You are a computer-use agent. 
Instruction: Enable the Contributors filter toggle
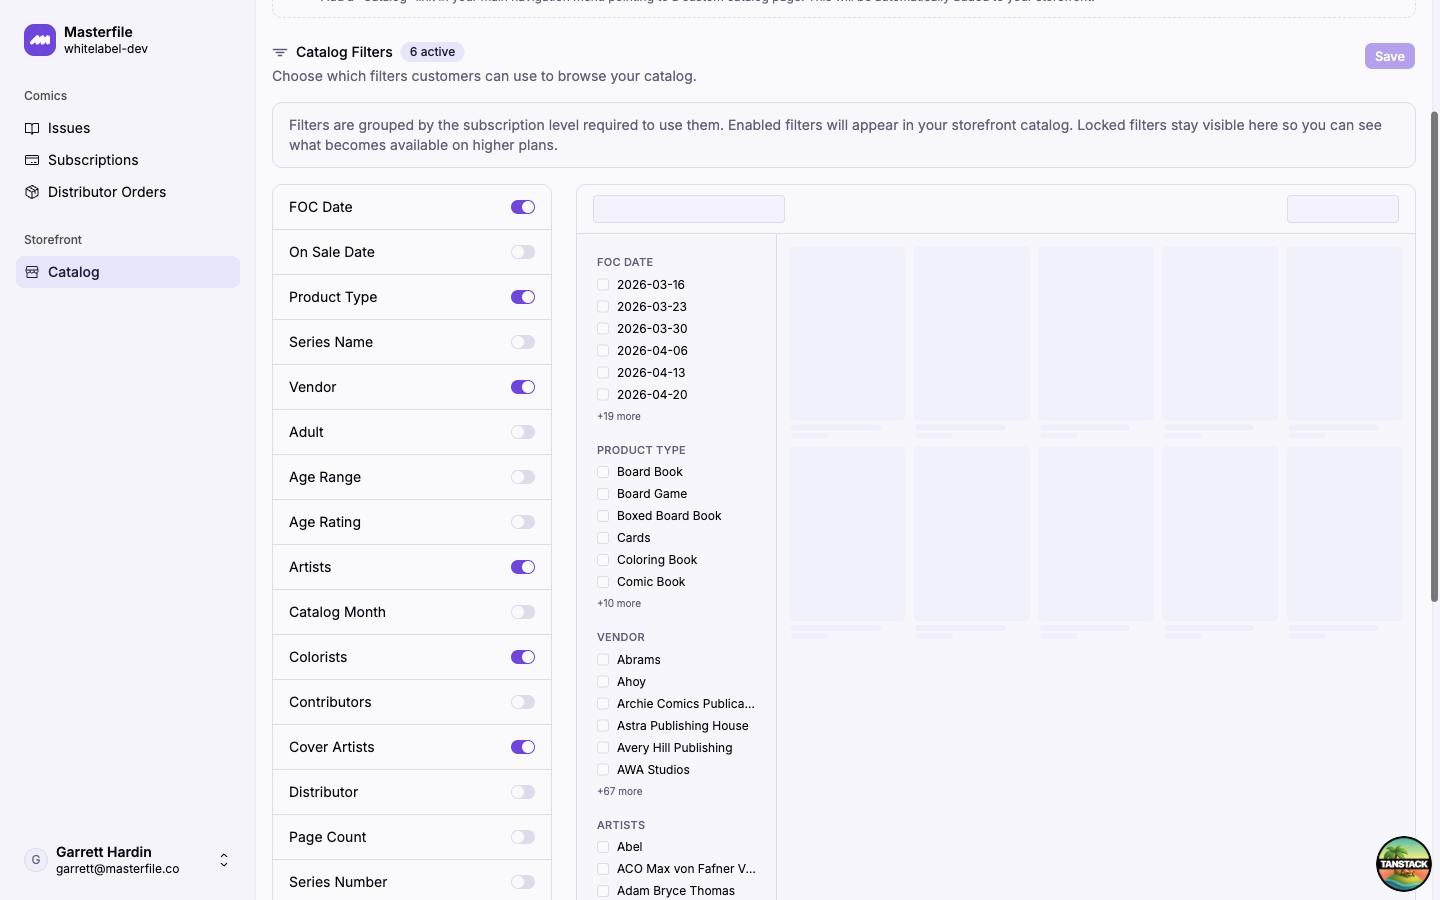click(x=523, y=702)
